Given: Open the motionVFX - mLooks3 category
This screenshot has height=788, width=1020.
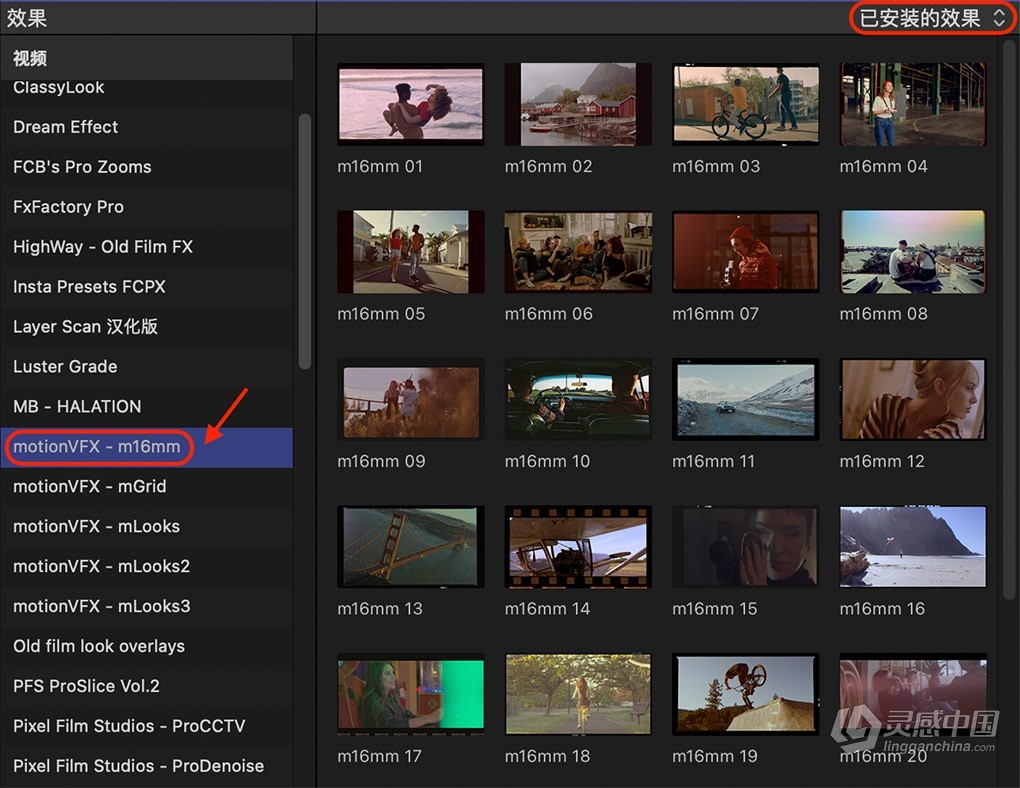Looking at the screenshot, I should 146,606.
